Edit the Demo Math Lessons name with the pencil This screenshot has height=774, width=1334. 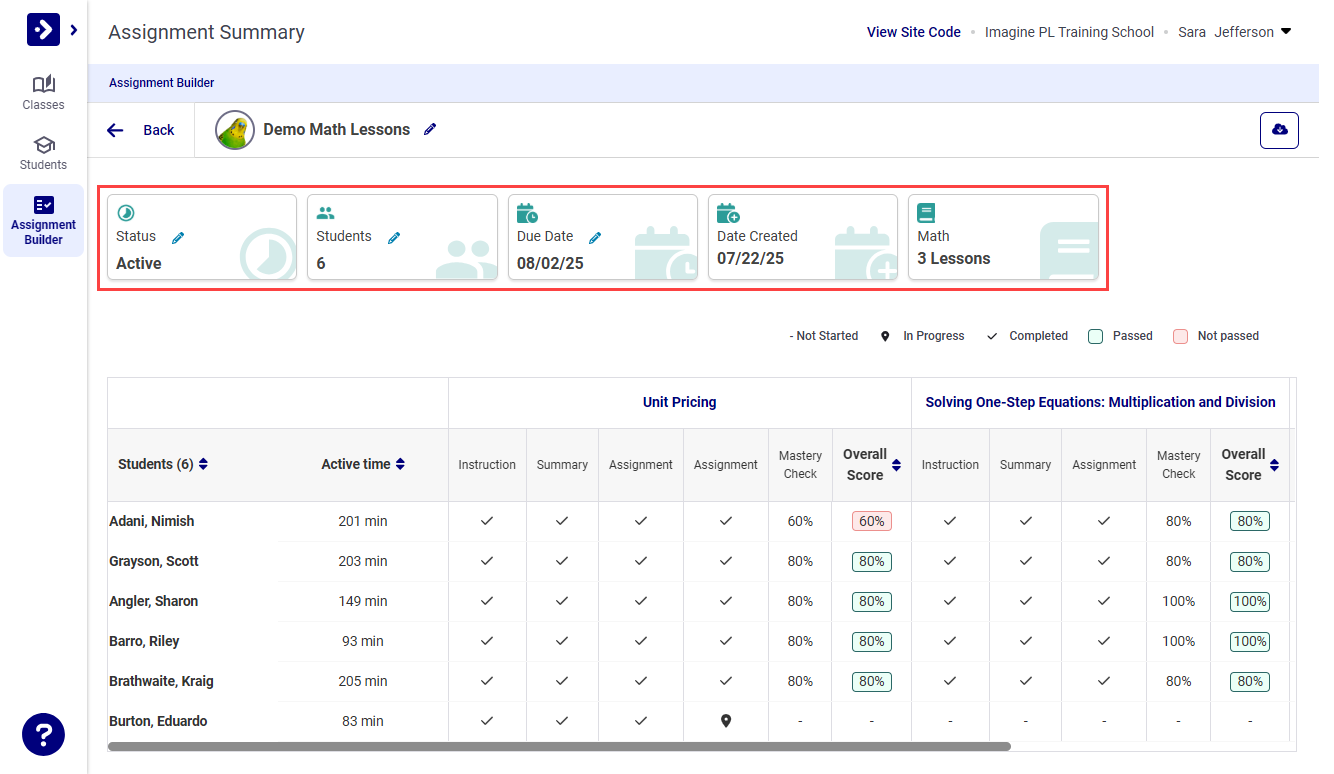pos(430,129)
